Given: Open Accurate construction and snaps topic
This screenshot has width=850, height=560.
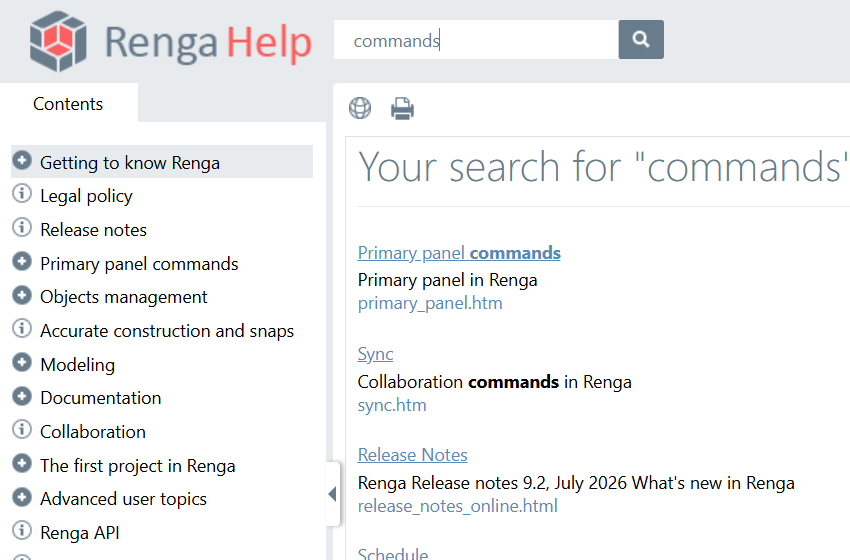Looking at the screenshot, I should 167,331.
